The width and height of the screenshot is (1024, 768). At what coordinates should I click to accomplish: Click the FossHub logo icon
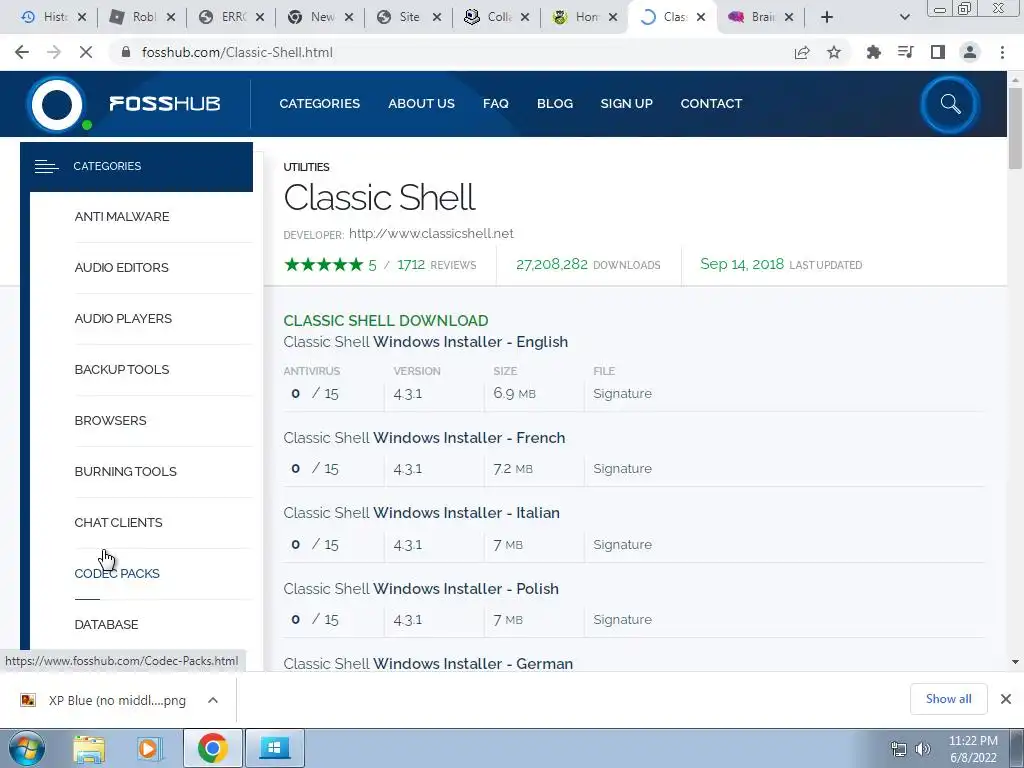[x=57, y=104]
